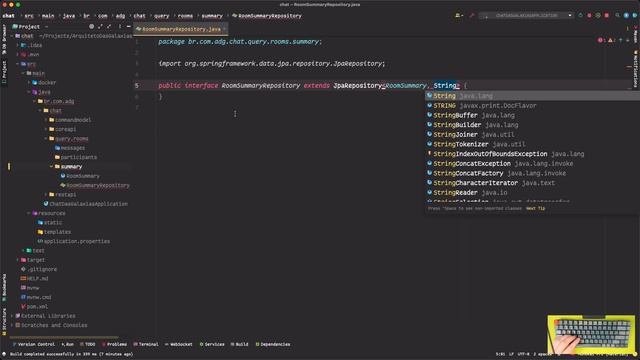Open the run configuration dropdown
The image size is (640, 360).
click(x=527, y=16)
